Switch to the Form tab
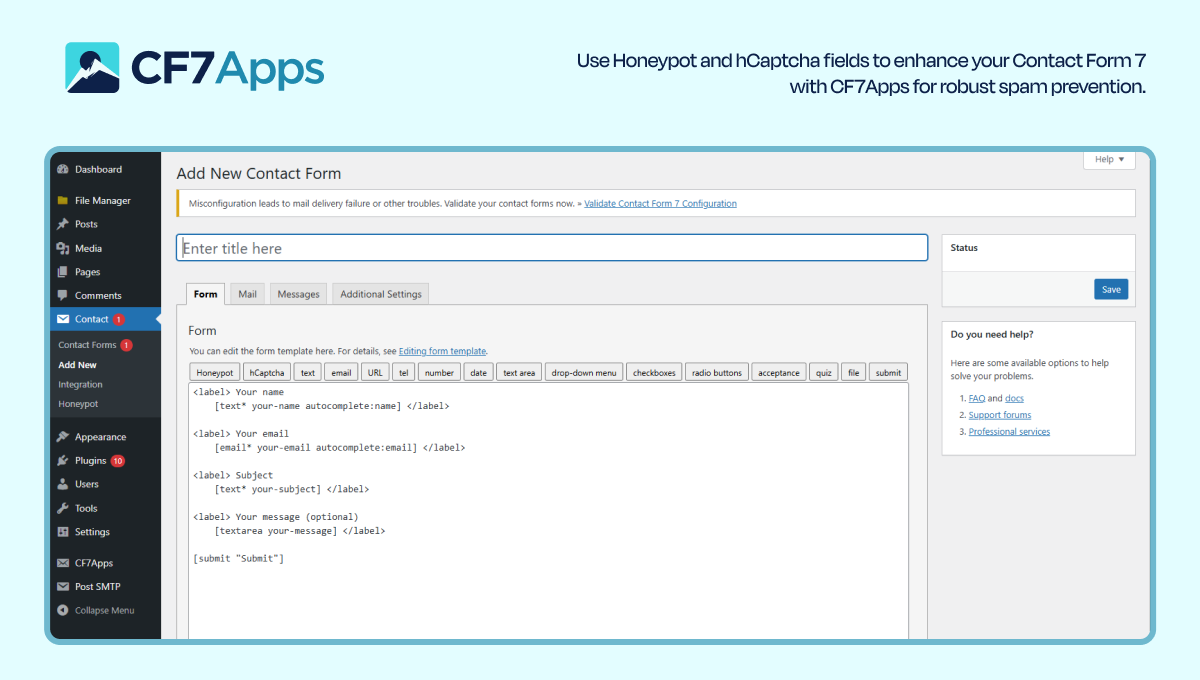 pyautogui.click(x=206, y=294)
